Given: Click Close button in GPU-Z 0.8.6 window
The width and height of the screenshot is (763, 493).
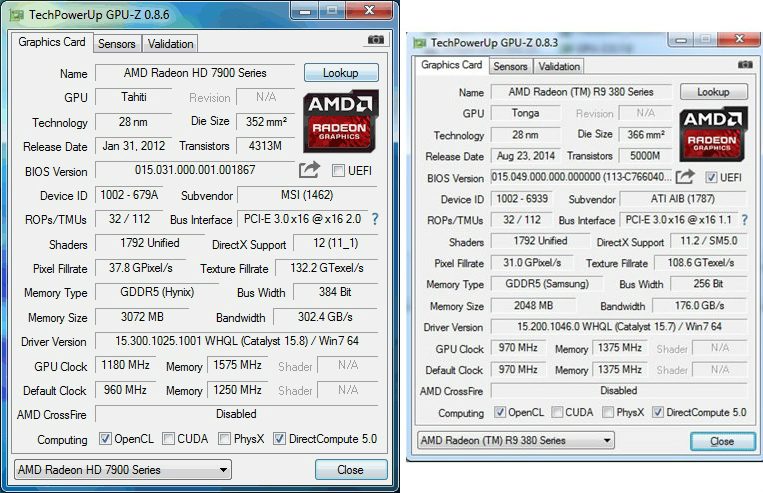Looking at the screenshot, I should click(351, 470).
